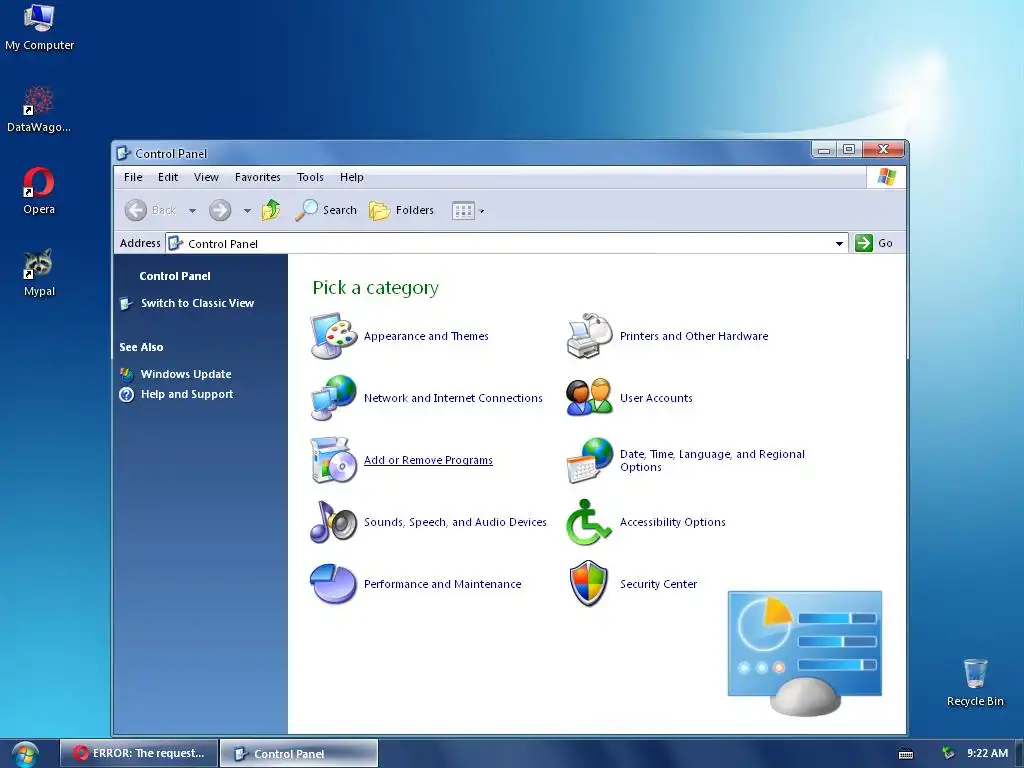Click the Control Panel taskbar button
Viewport: 1024px width, 768px height.
(x=299, y=753)
